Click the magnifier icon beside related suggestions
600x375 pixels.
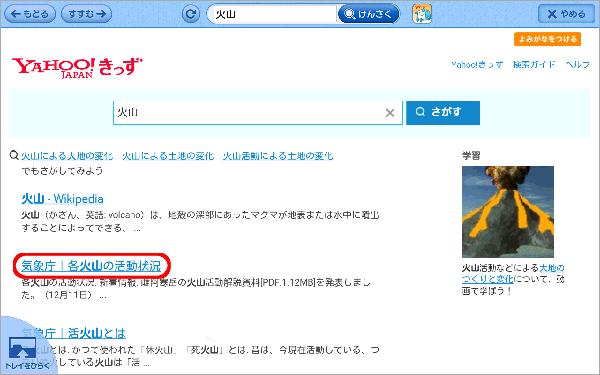(14, 155)
